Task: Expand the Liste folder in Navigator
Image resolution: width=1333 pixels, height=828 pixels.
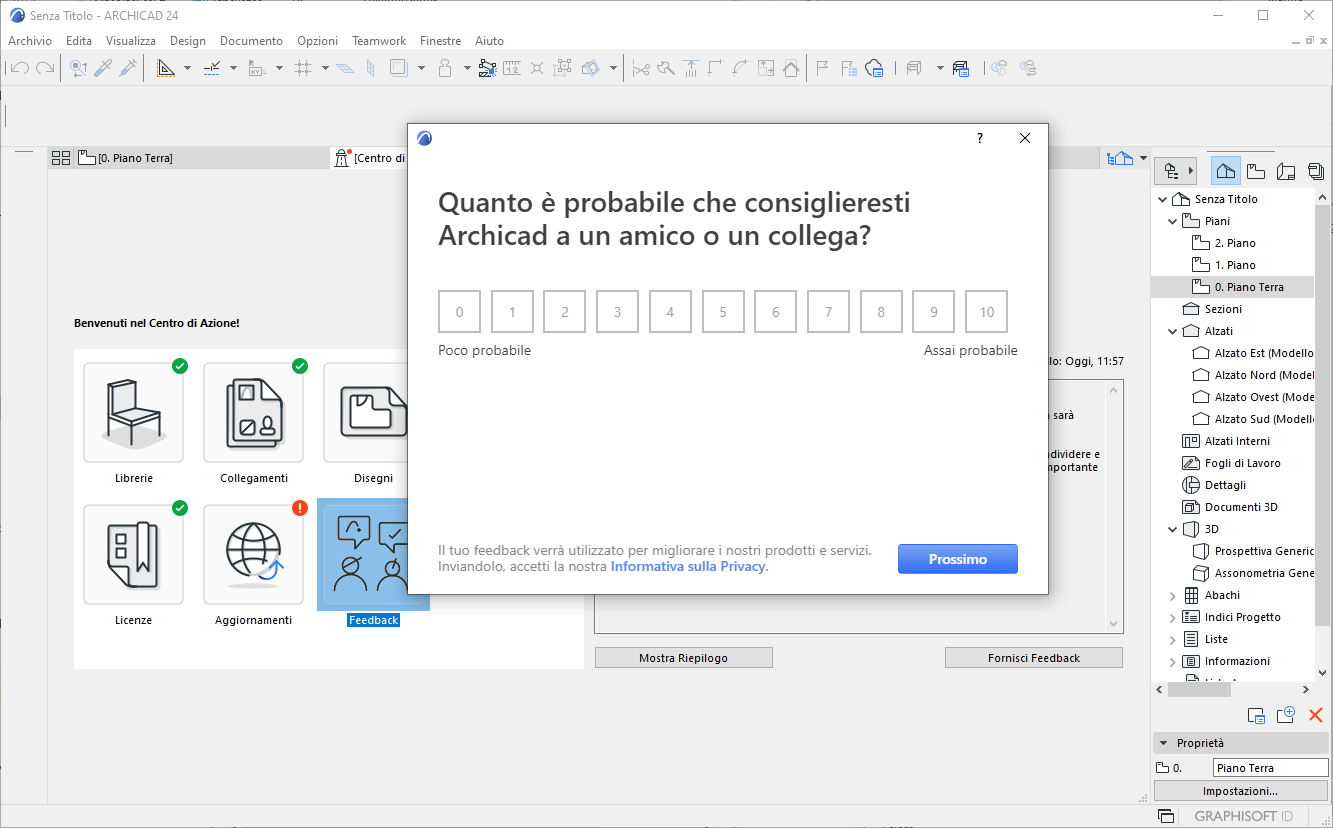Action: point(1173,639)
